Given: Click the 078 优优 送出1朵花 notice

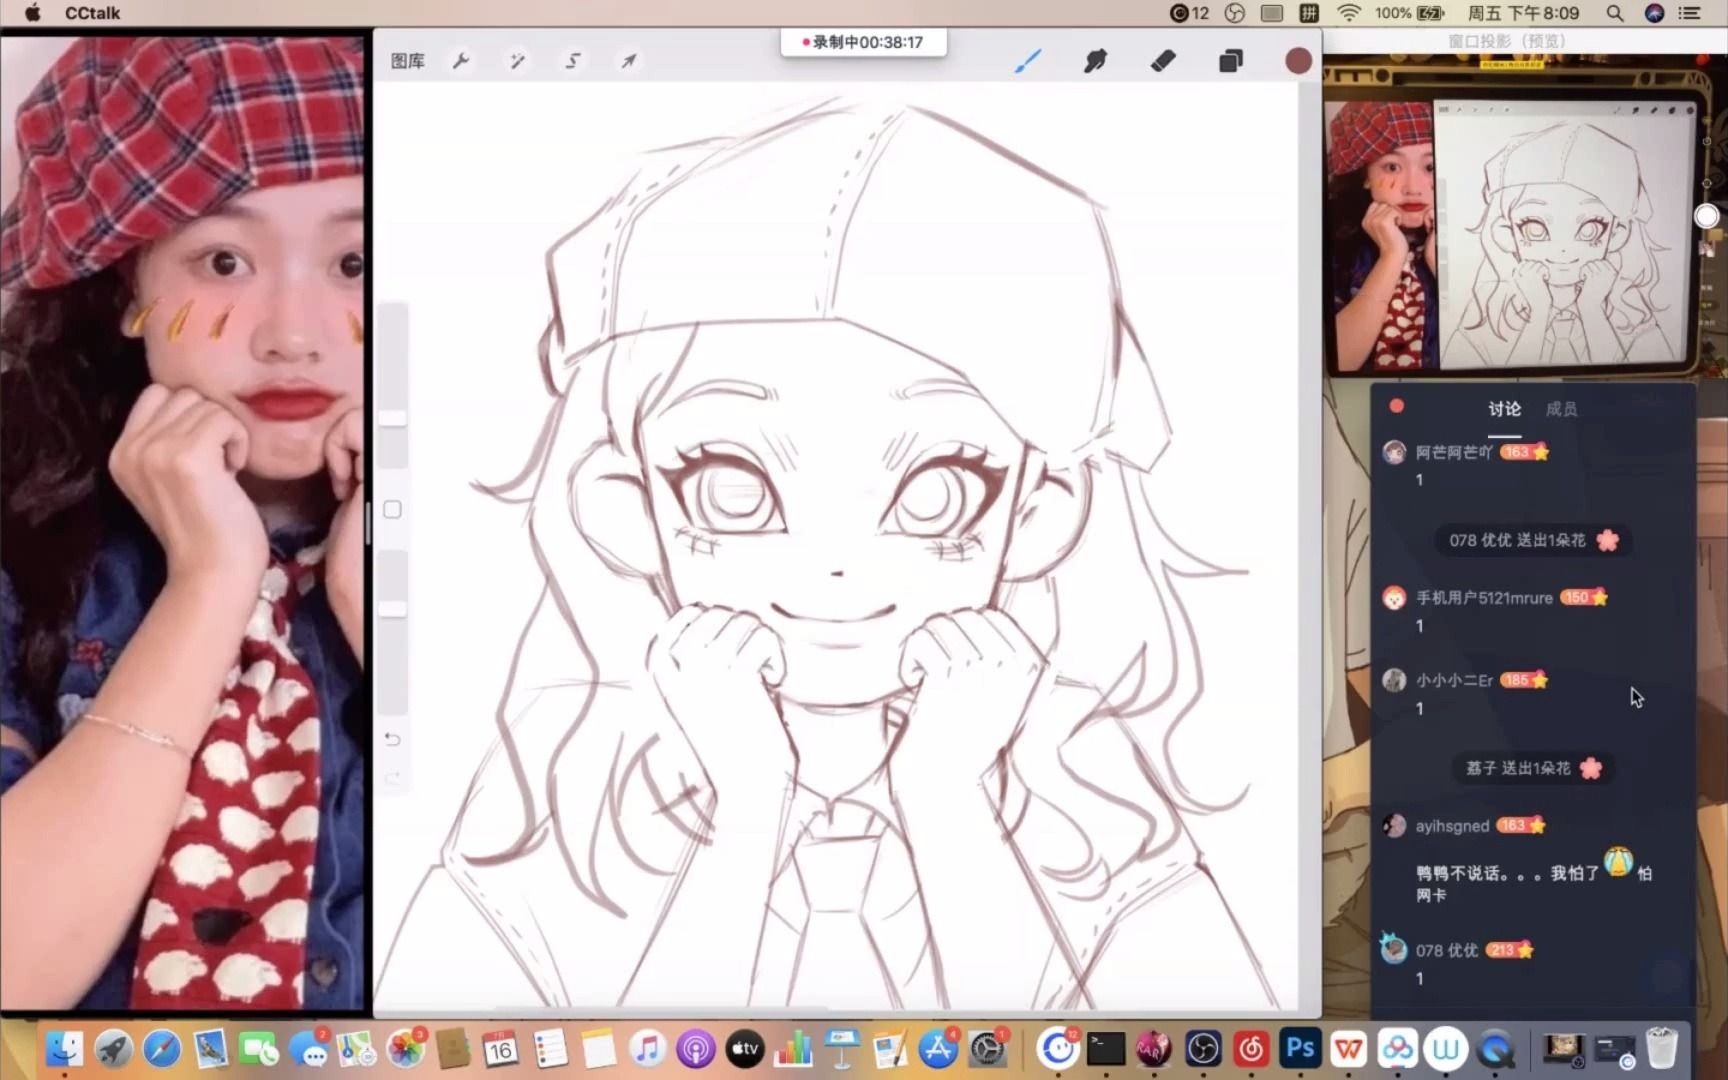Looking at the screenshot, I should tap(1533, 540).
